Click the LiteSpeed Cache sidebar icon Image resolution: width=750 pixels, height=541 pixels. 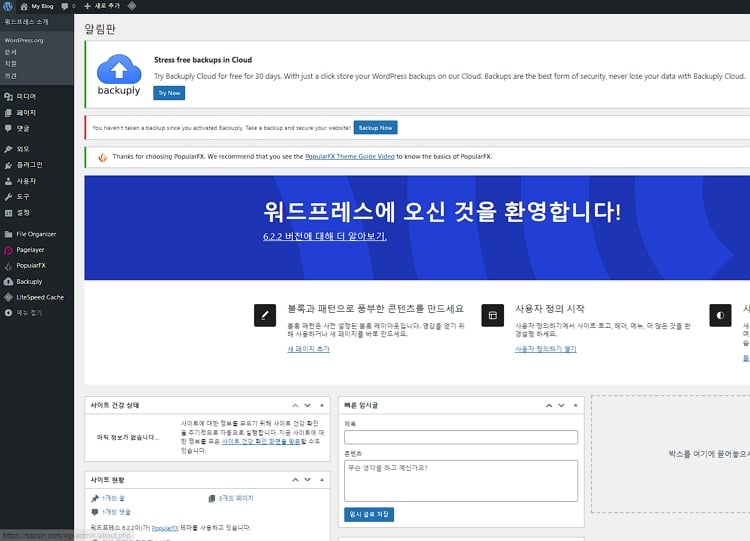click(x=8, y=298)
